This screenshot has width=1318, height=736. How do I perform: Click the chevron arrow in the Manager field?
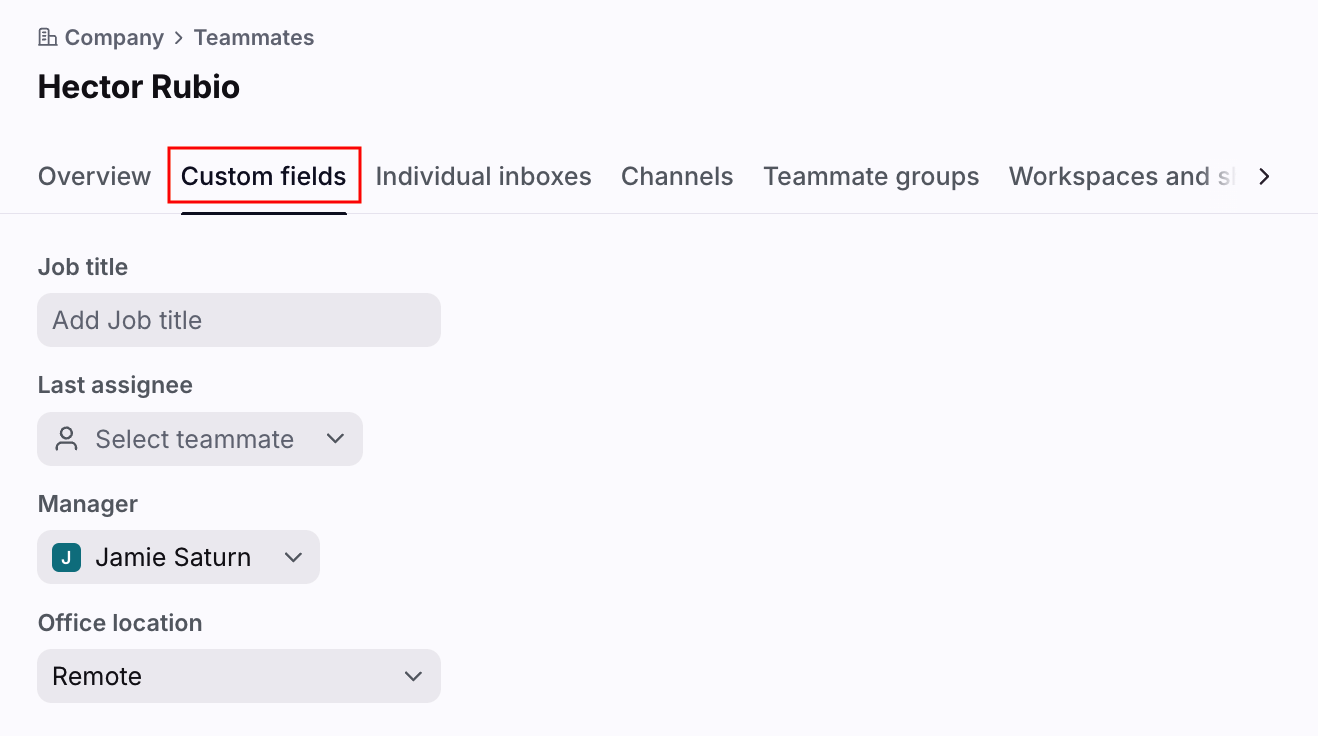[293, 558]
